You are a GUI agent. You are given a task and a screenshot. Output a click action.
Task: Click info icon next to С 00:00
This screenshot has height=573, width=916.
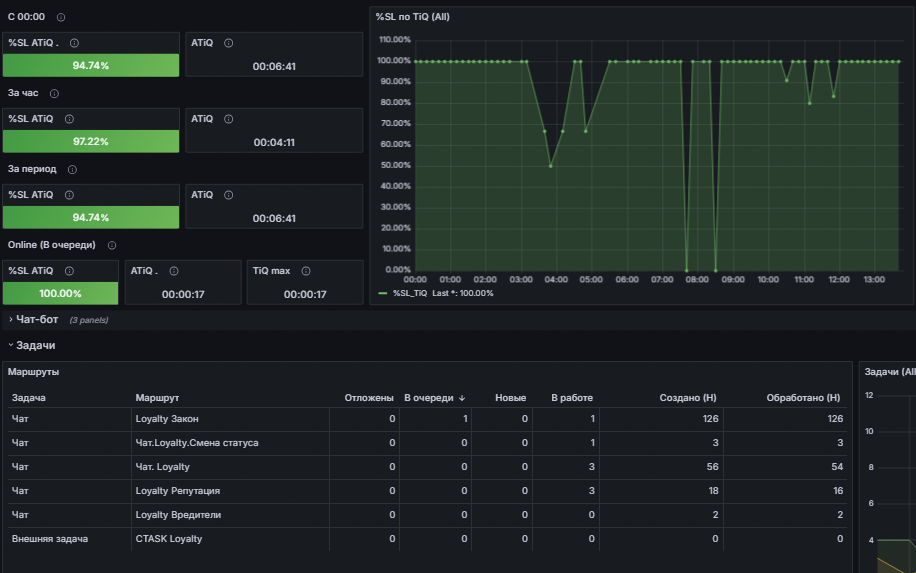coord(61,18)
